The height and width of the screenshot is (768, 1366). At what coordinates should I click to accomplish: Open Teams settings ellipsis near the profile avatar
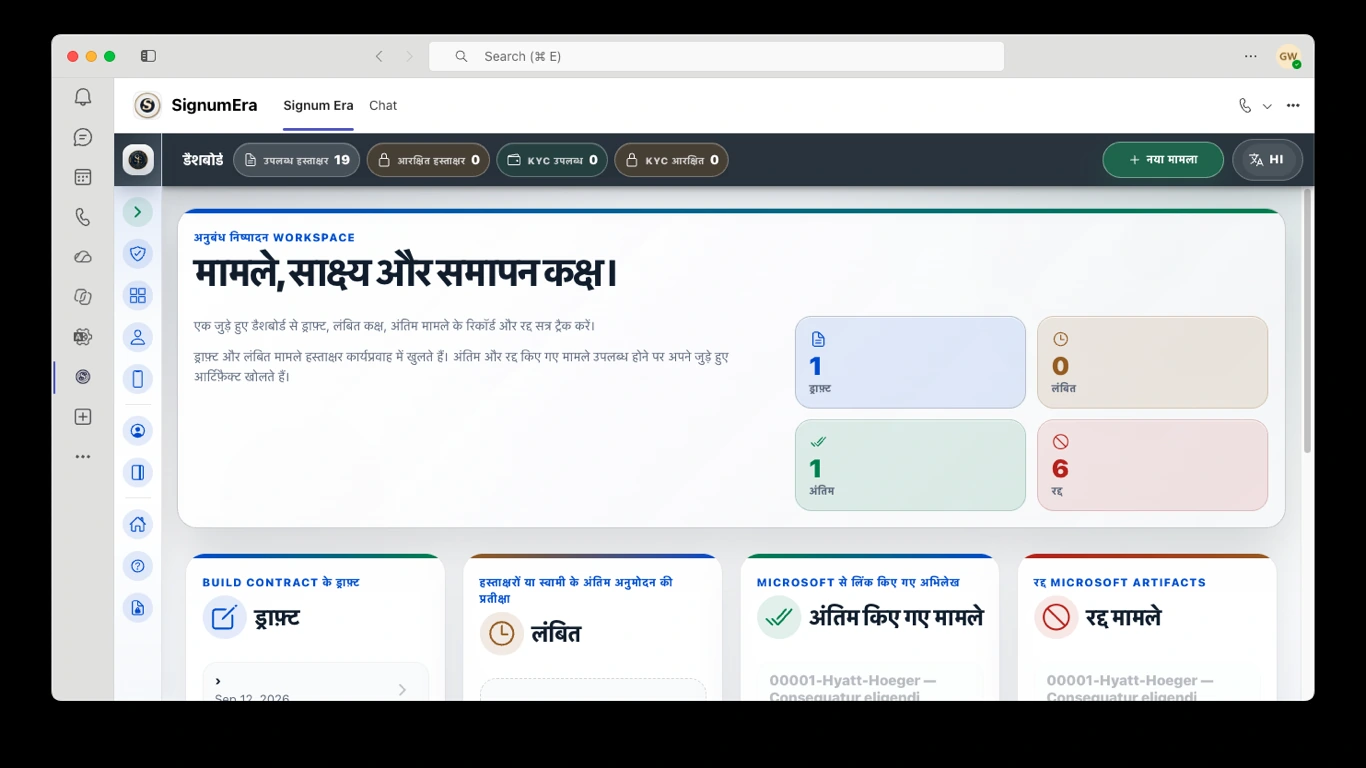1250,56
